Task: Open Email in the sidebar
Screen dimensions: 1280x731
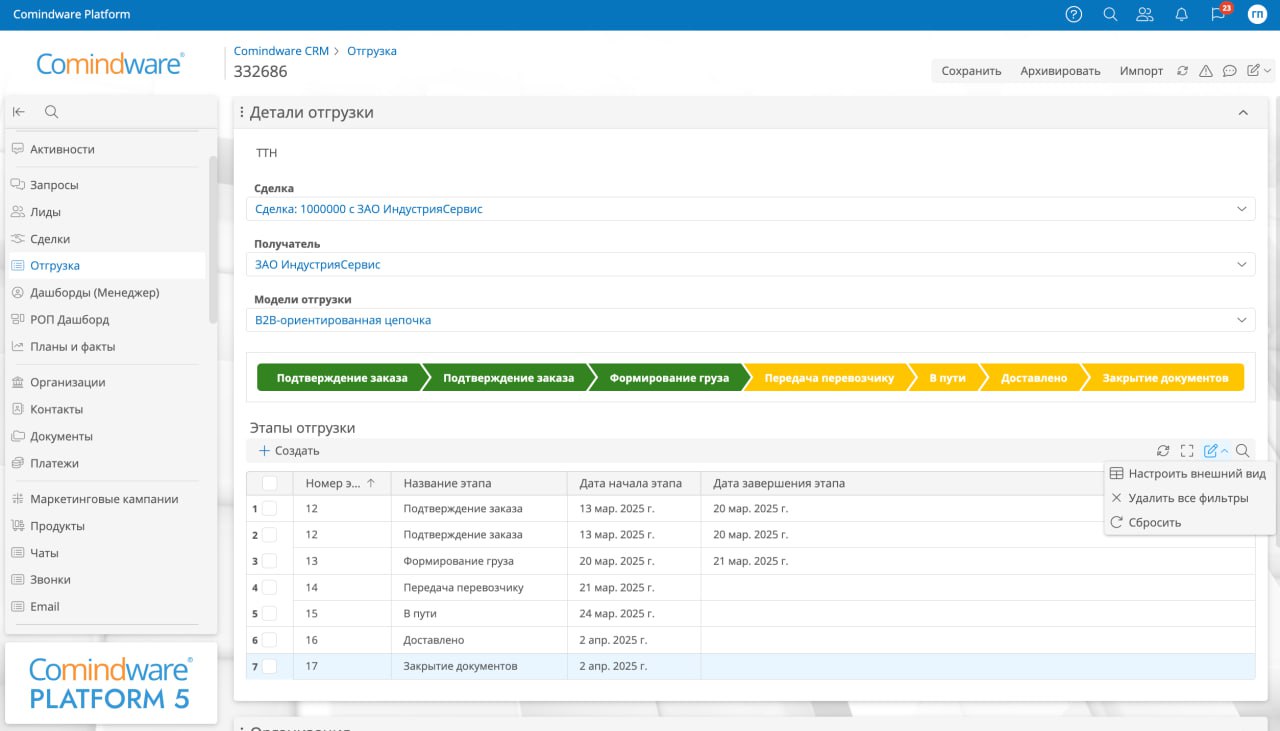Action: 45,606
